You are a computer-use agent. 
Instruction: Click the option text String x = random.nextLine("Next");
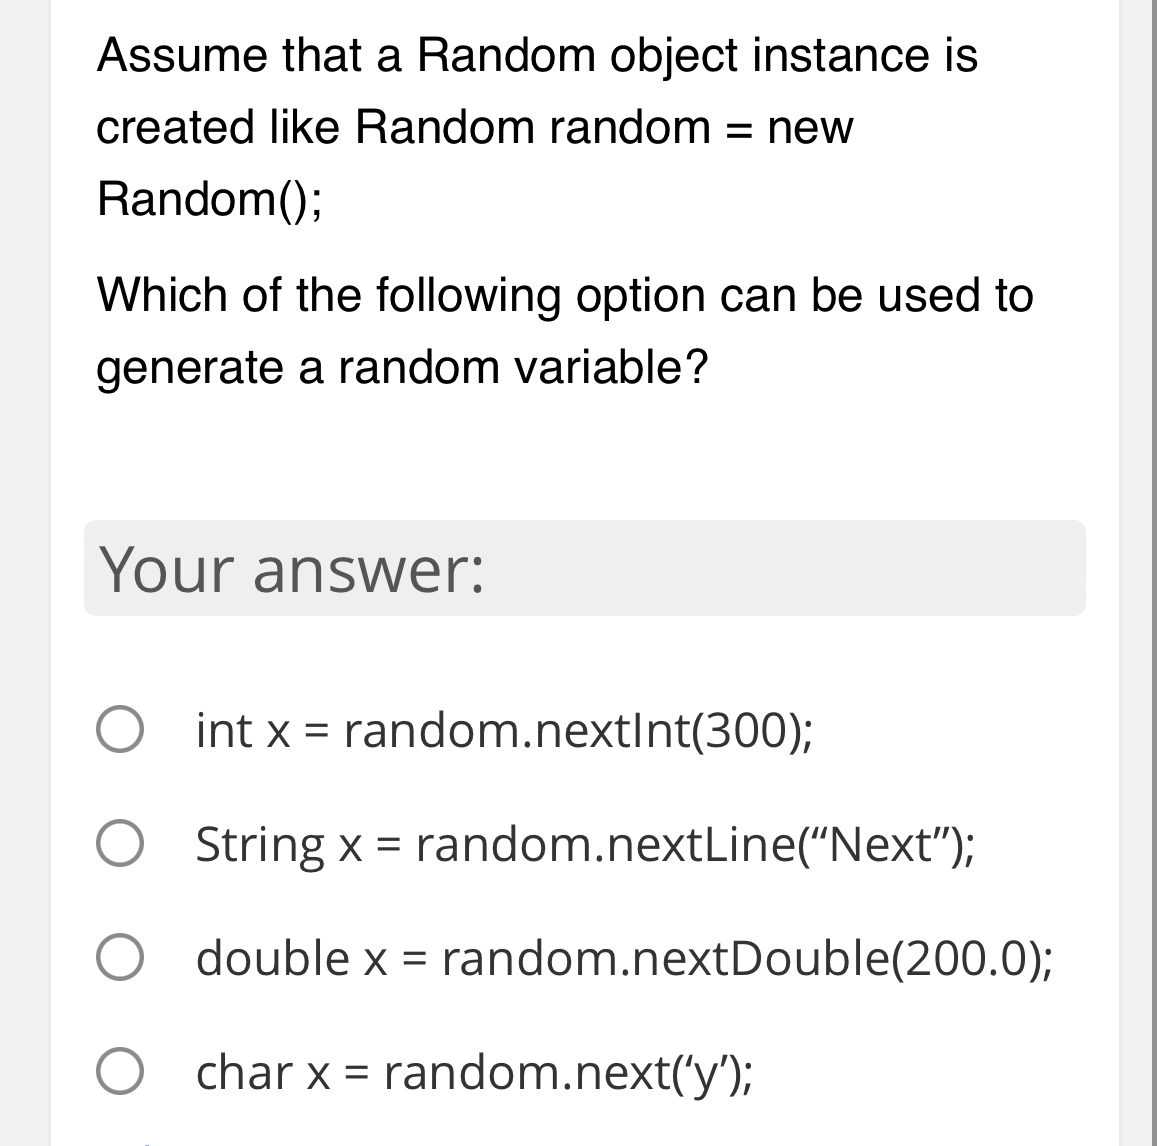point(583,845)
